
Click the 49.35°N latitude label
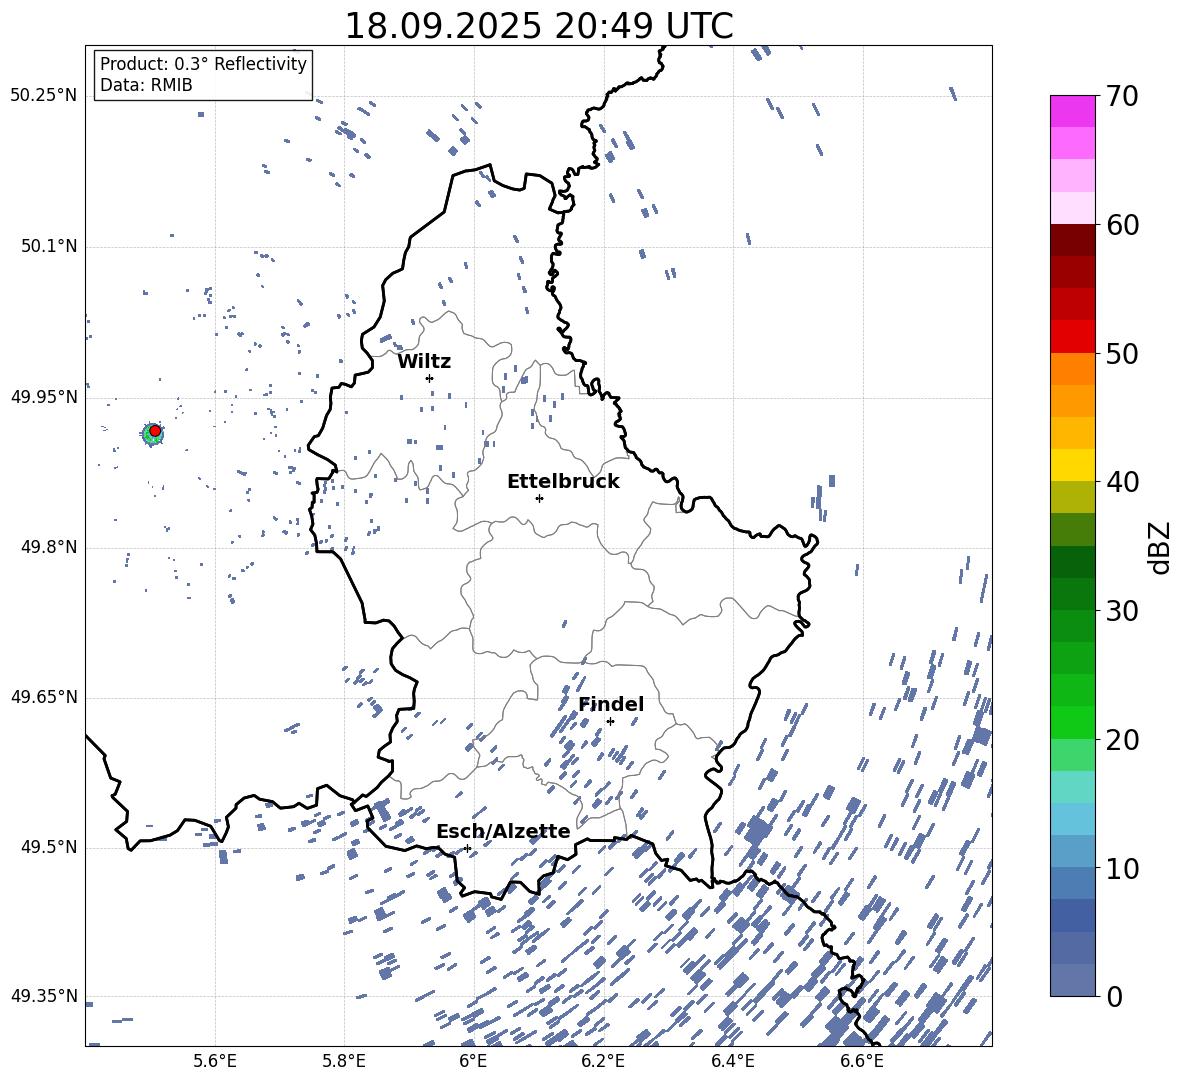pyautogui.click(x=44, y=996)
